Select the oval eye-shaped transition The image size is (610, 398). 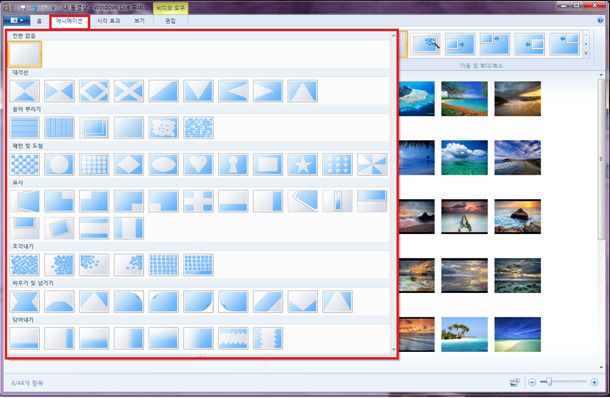click(163, 164)
